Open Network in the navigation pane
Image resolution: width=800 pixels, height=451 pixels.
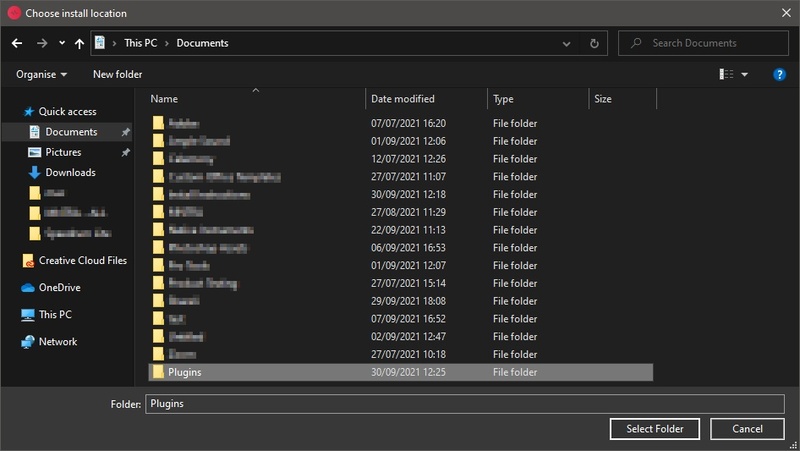[57, 342]
